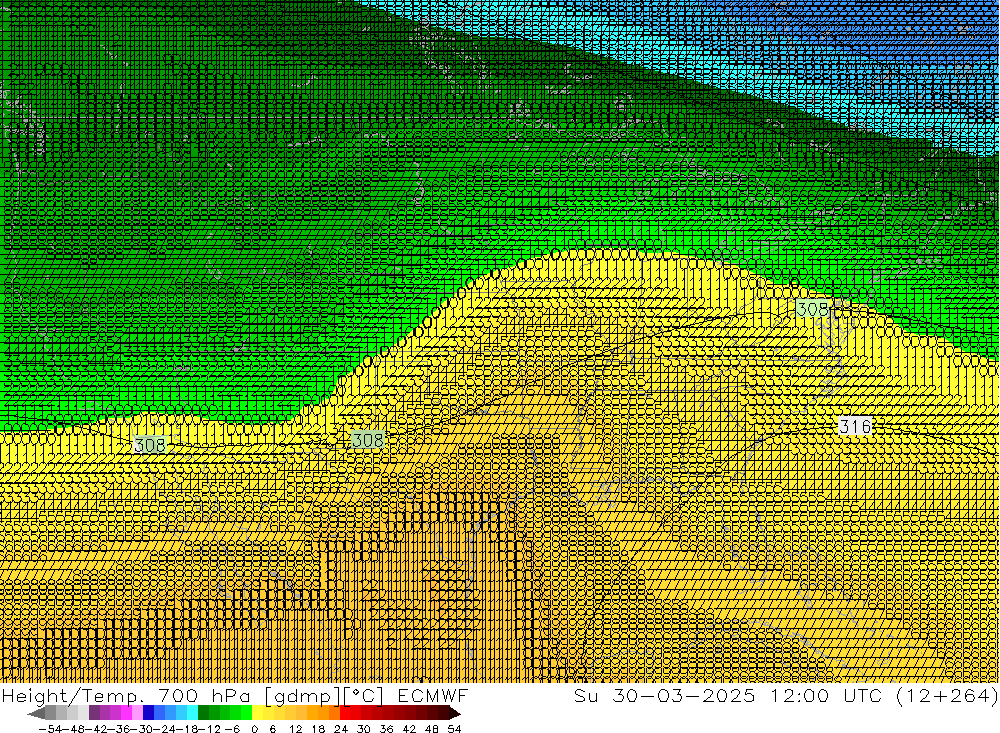The image size is (1000, 733).
Task: Click the 308 contour label above the 316 label
Action: (x=812, y=309)
